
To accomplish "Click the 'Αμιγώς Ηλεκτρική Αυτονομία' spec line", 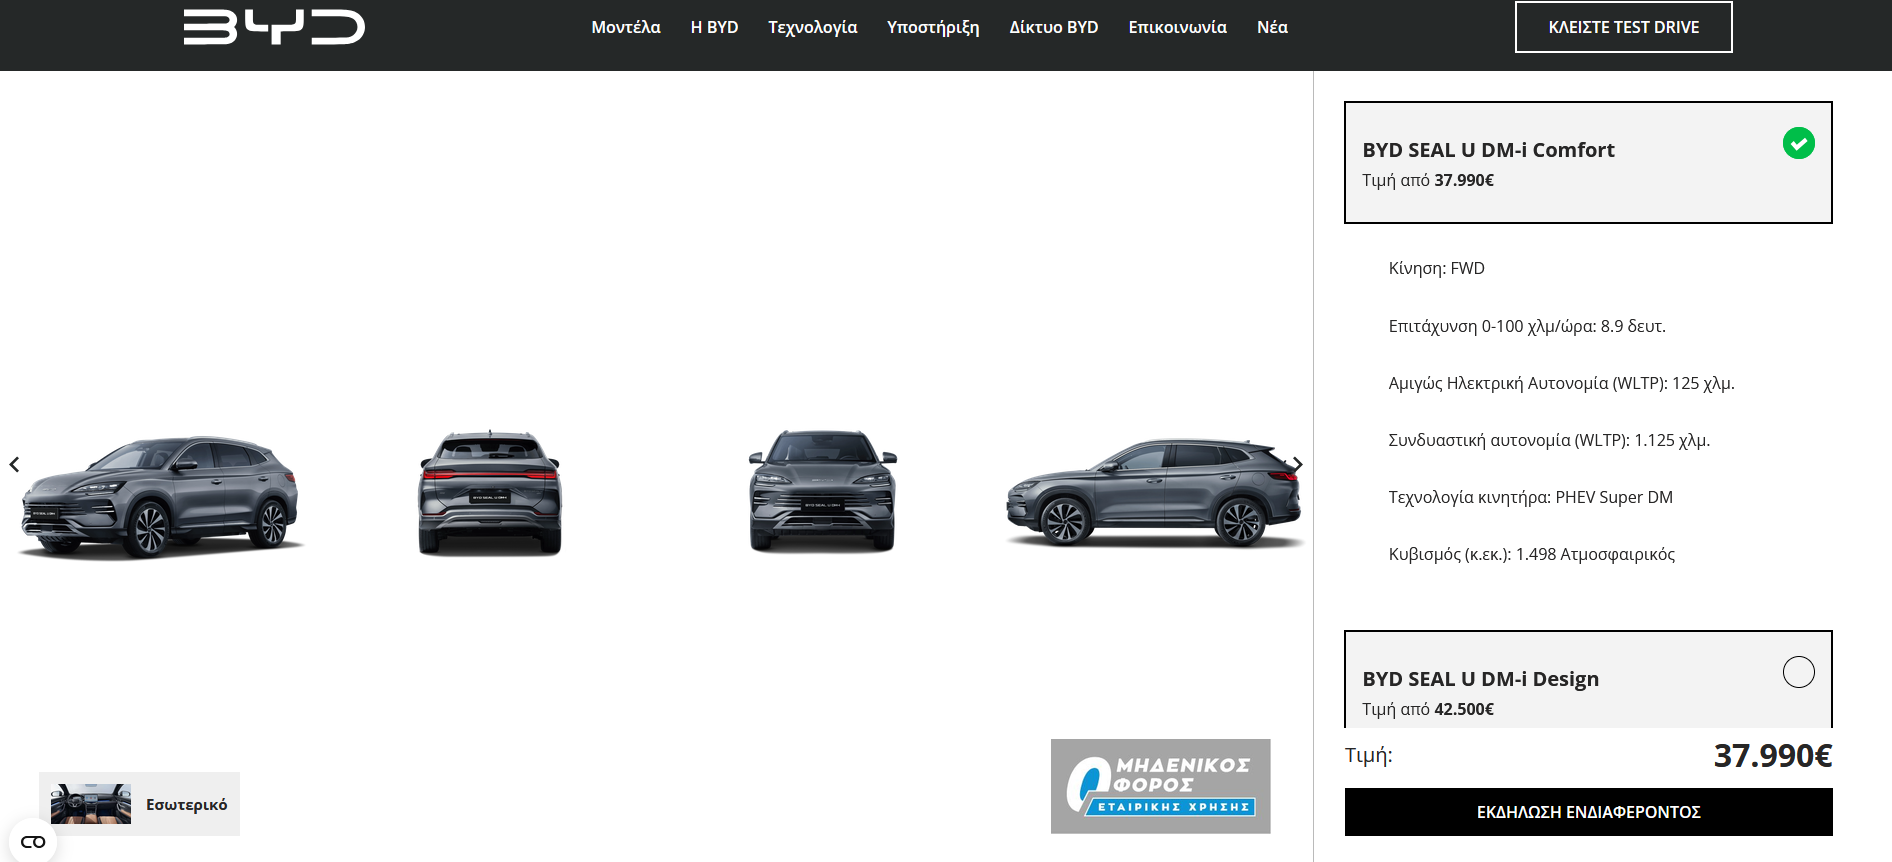I will 1561,383.
